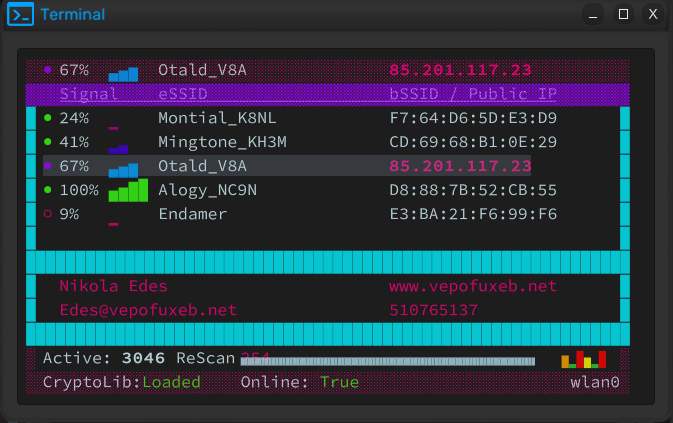Click the wlan0 interface label
Viewport: 673px width, 423px height.
(x=595, y=382)
